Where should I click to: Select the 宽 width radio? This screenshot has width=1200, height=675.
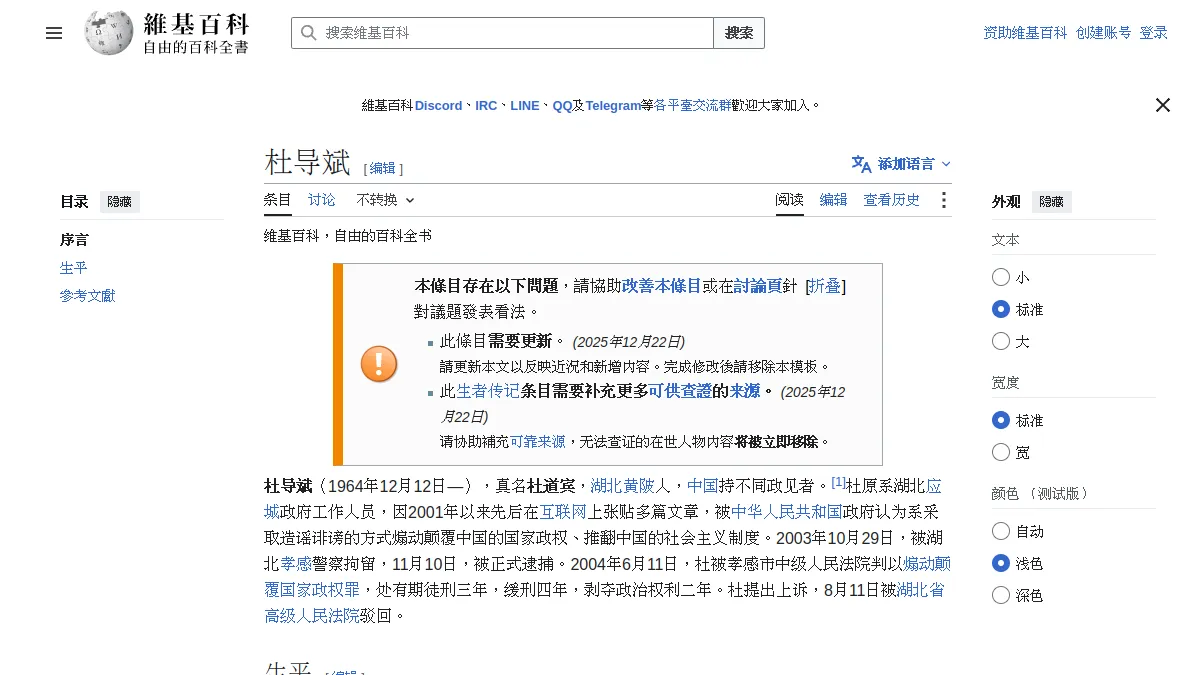coord(1001,452)
